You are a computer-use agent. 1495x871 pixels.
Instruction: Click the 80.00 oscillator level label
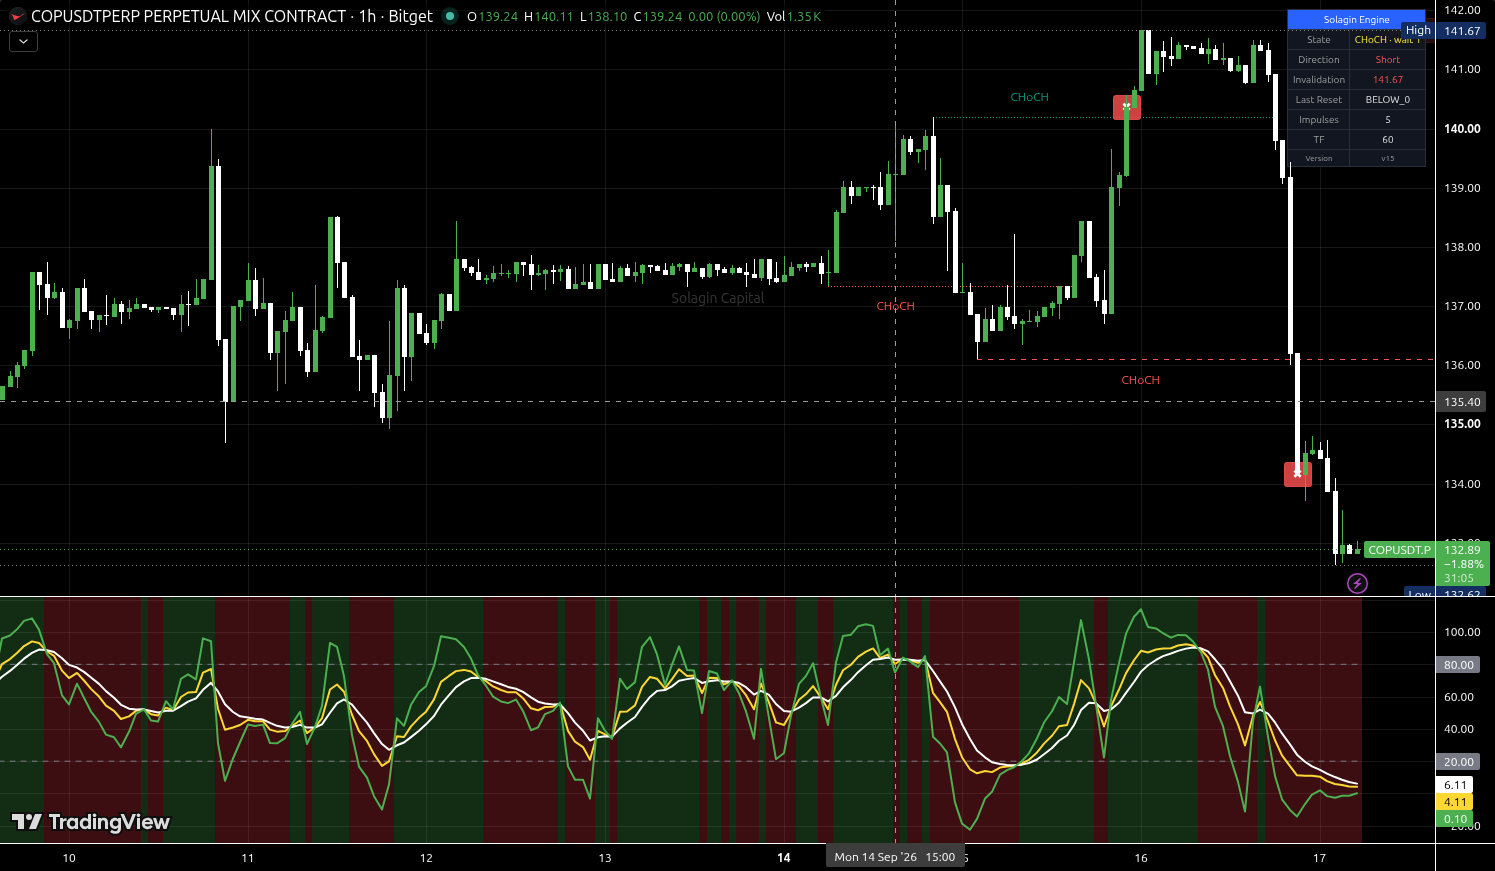pos(1459,665)
